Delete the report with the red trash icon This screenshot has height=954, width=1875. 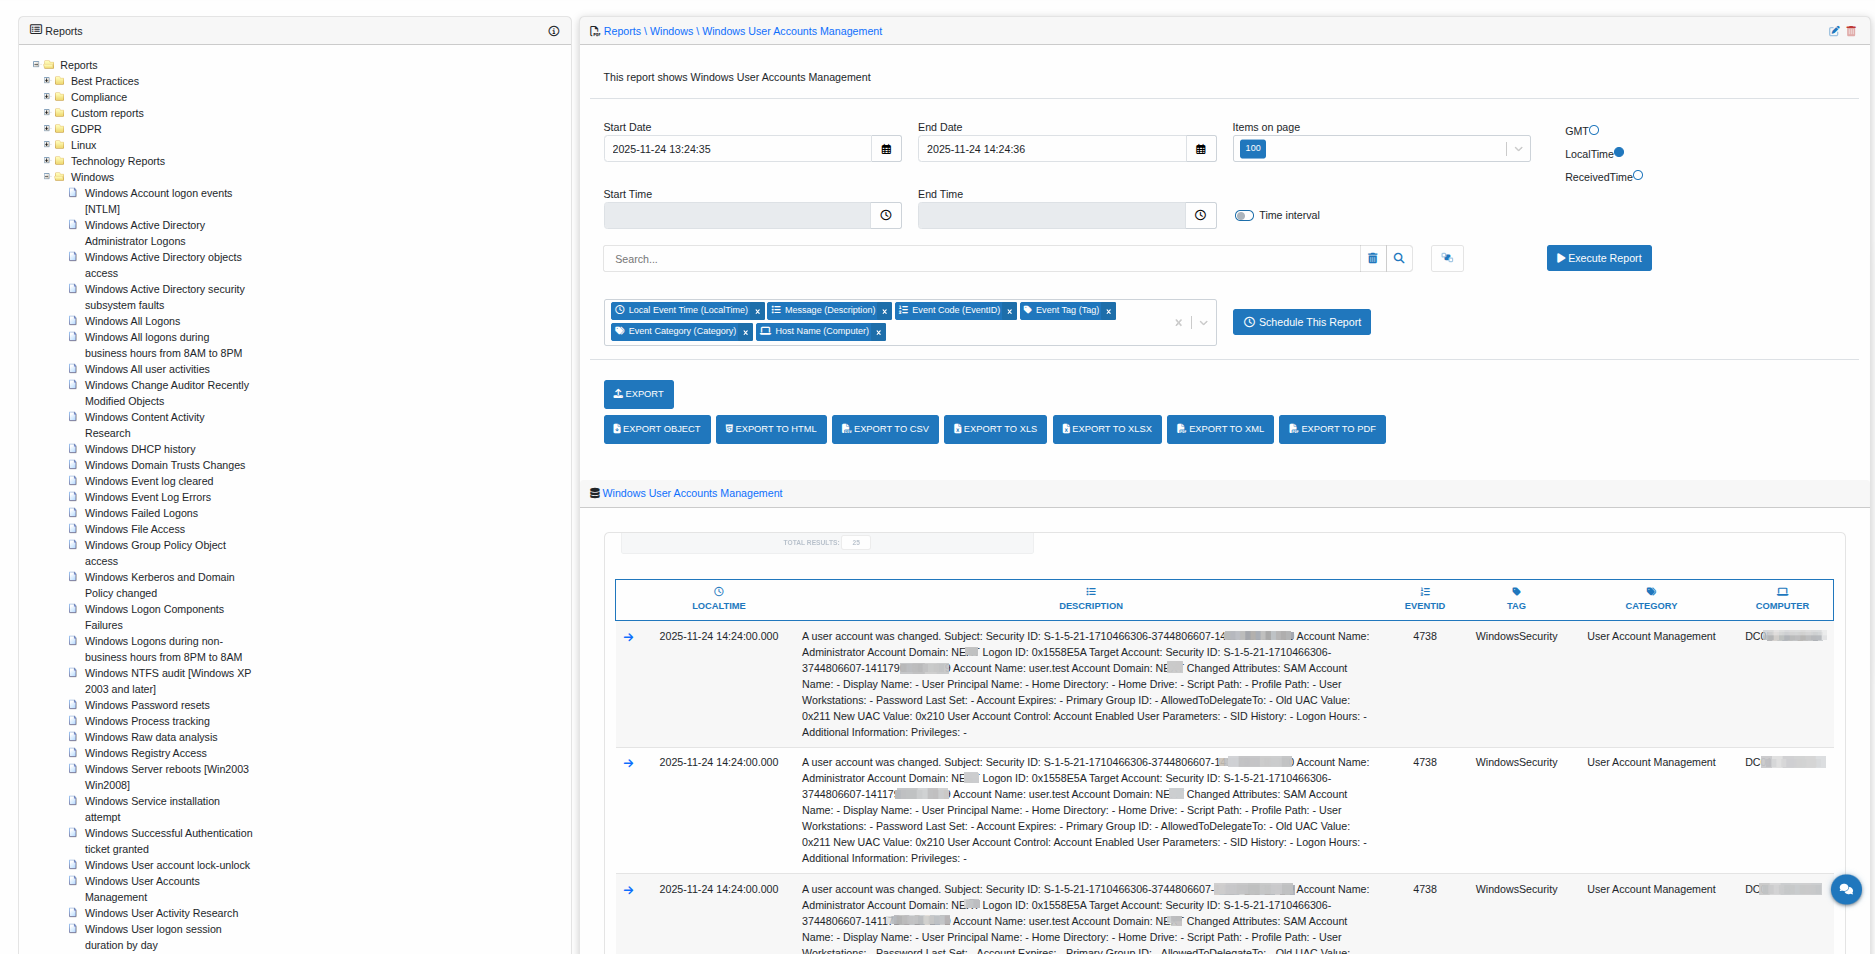1851,30
